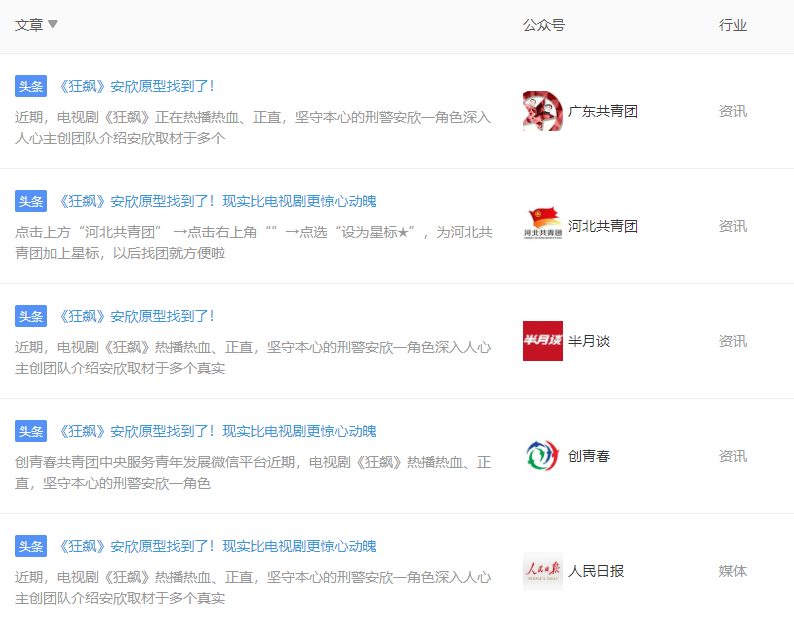Click the 资讯 label in 广东共青团 row
Image resolution: width=794 pixels, height=617 pixels.
(x=732, y=111)
